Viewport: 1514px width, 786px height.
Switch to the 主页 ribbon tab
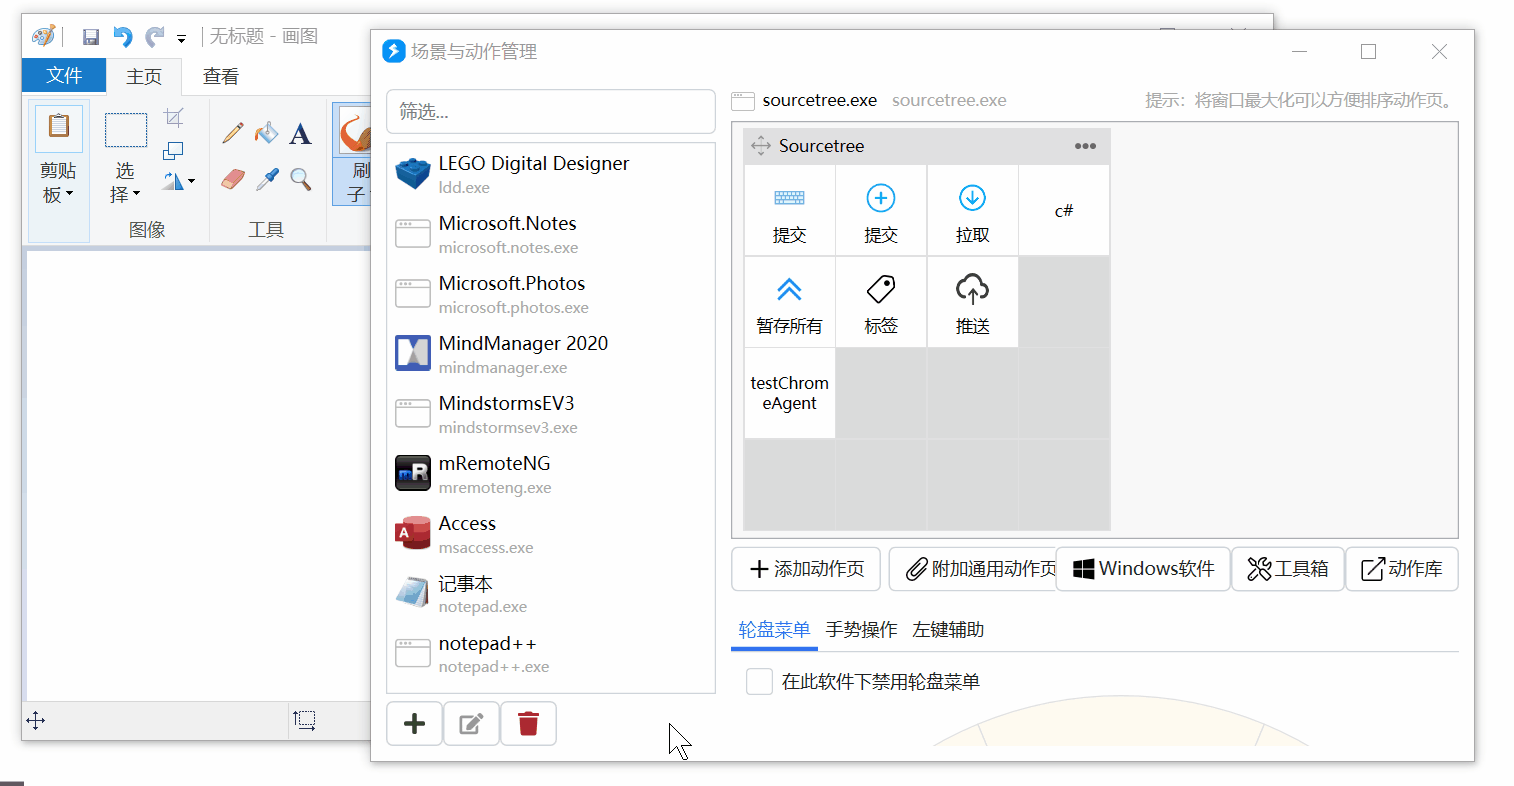pos(144,76)
